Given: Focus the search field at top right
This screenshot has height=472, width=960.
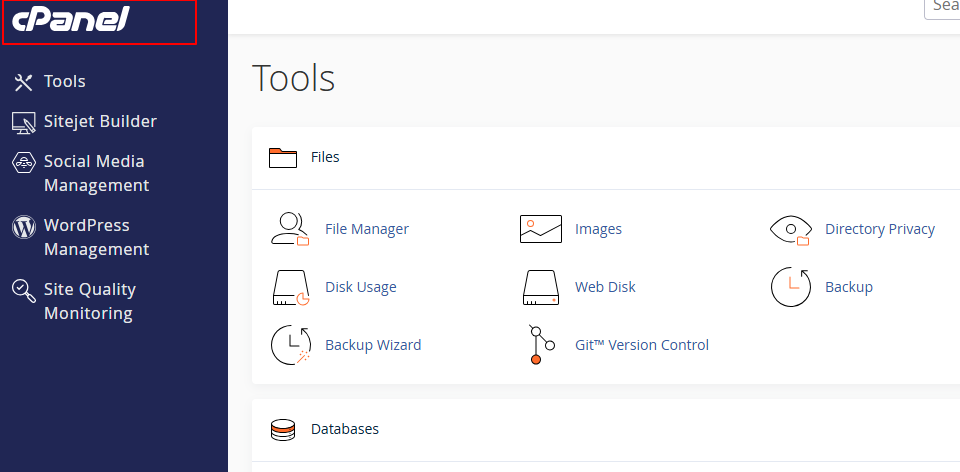Looking at the screenshot, I should [x=942, y=6].
